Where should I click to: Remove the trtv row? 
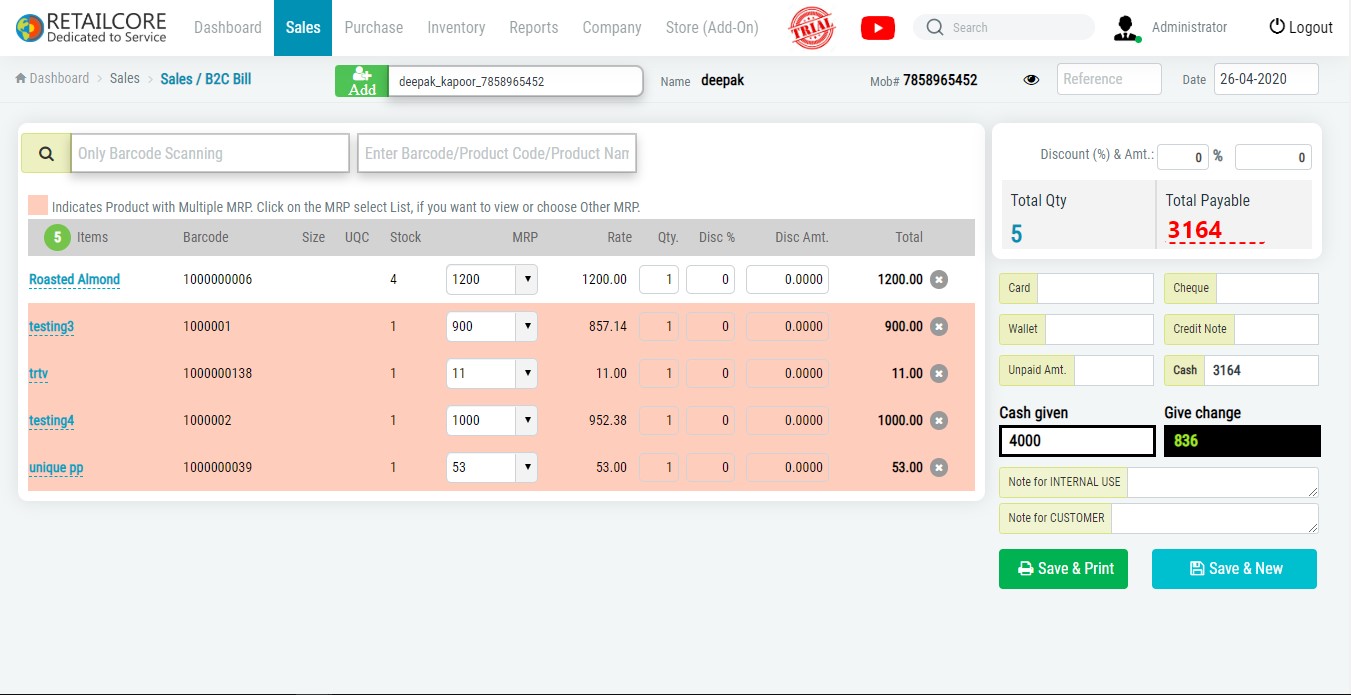point(938,373)
